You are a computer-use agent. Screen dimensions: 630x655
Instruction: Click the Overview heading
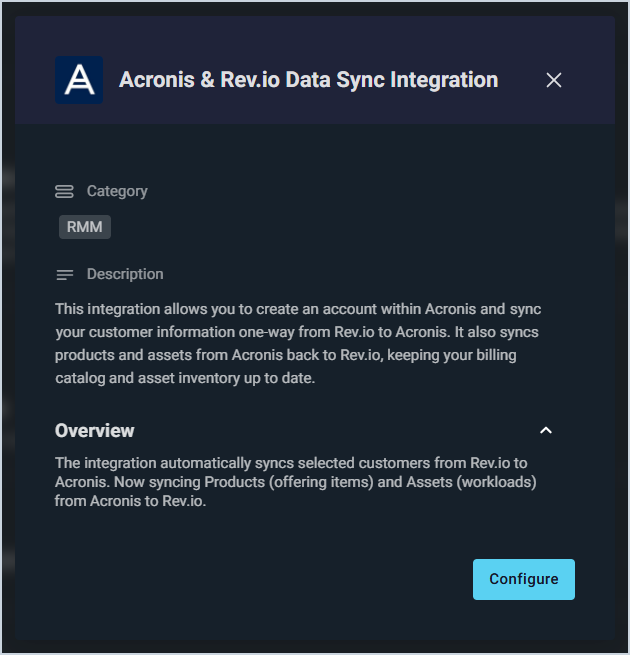(x=95, y=431)
